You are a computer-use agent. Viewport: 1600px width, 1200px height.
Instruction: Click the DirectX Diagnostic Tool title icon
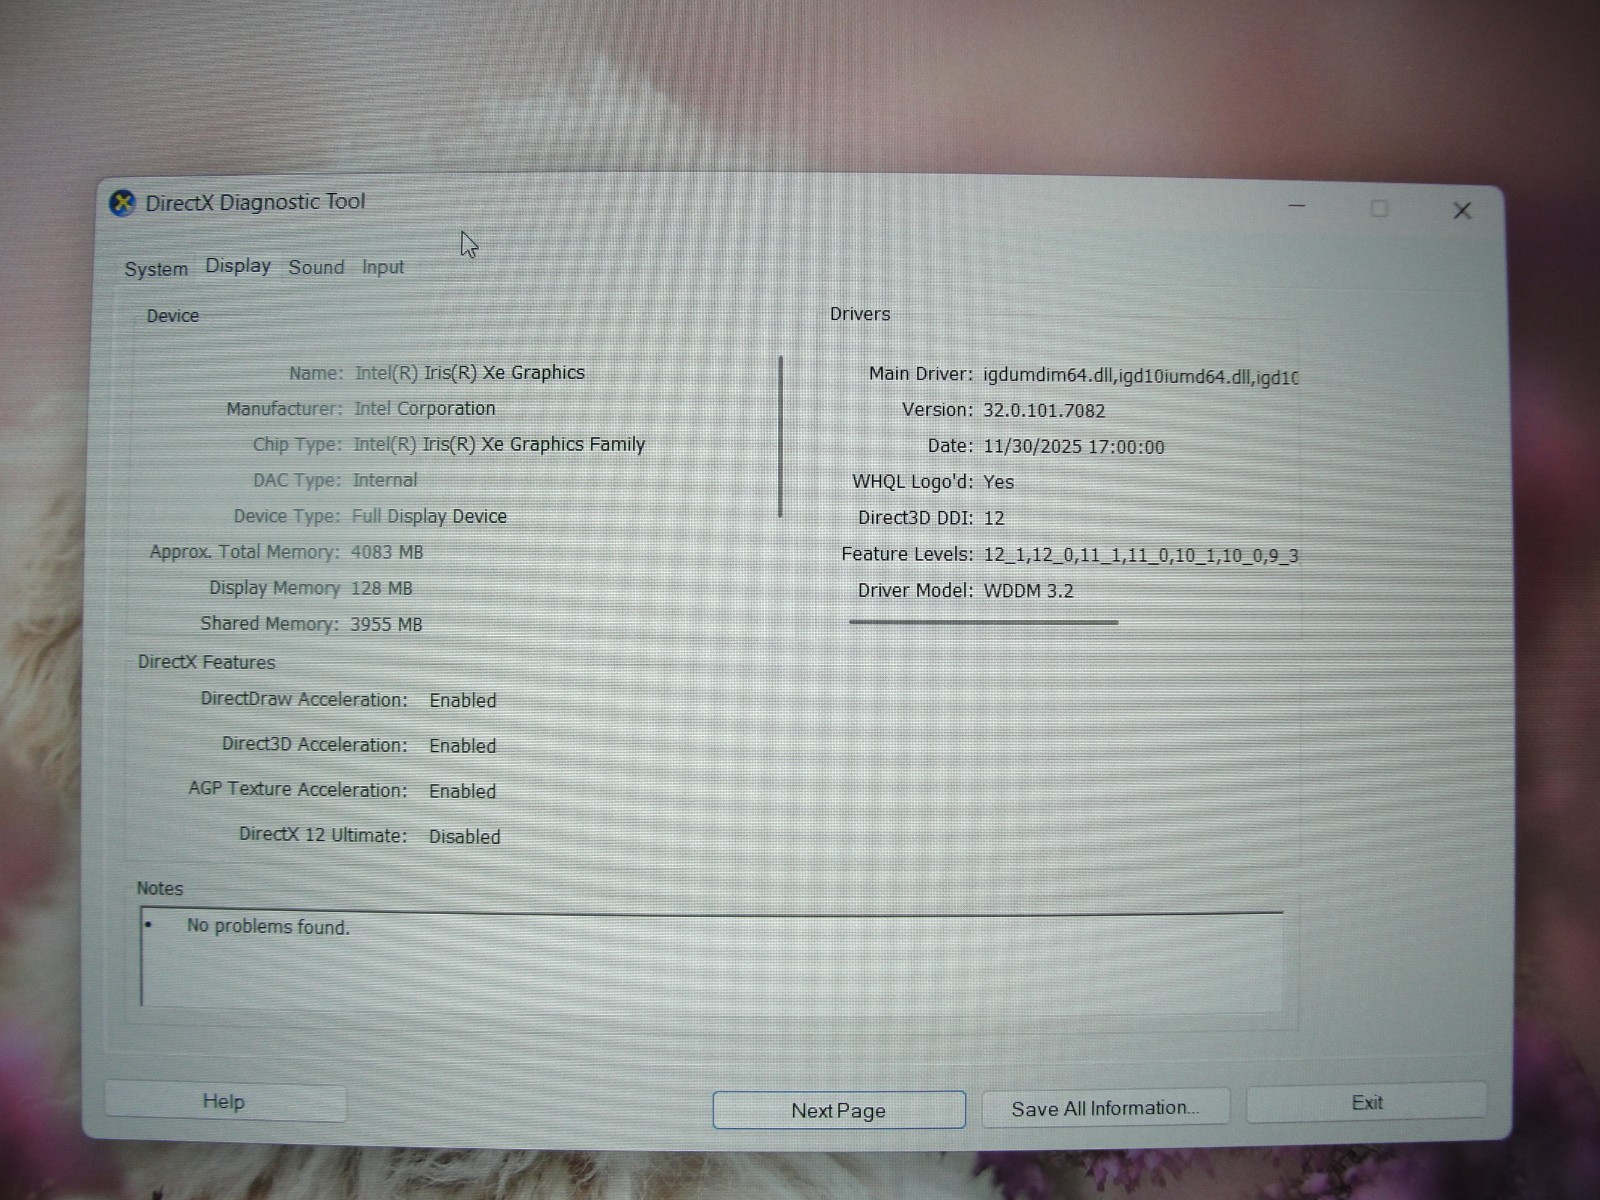(x=122, y=203)
